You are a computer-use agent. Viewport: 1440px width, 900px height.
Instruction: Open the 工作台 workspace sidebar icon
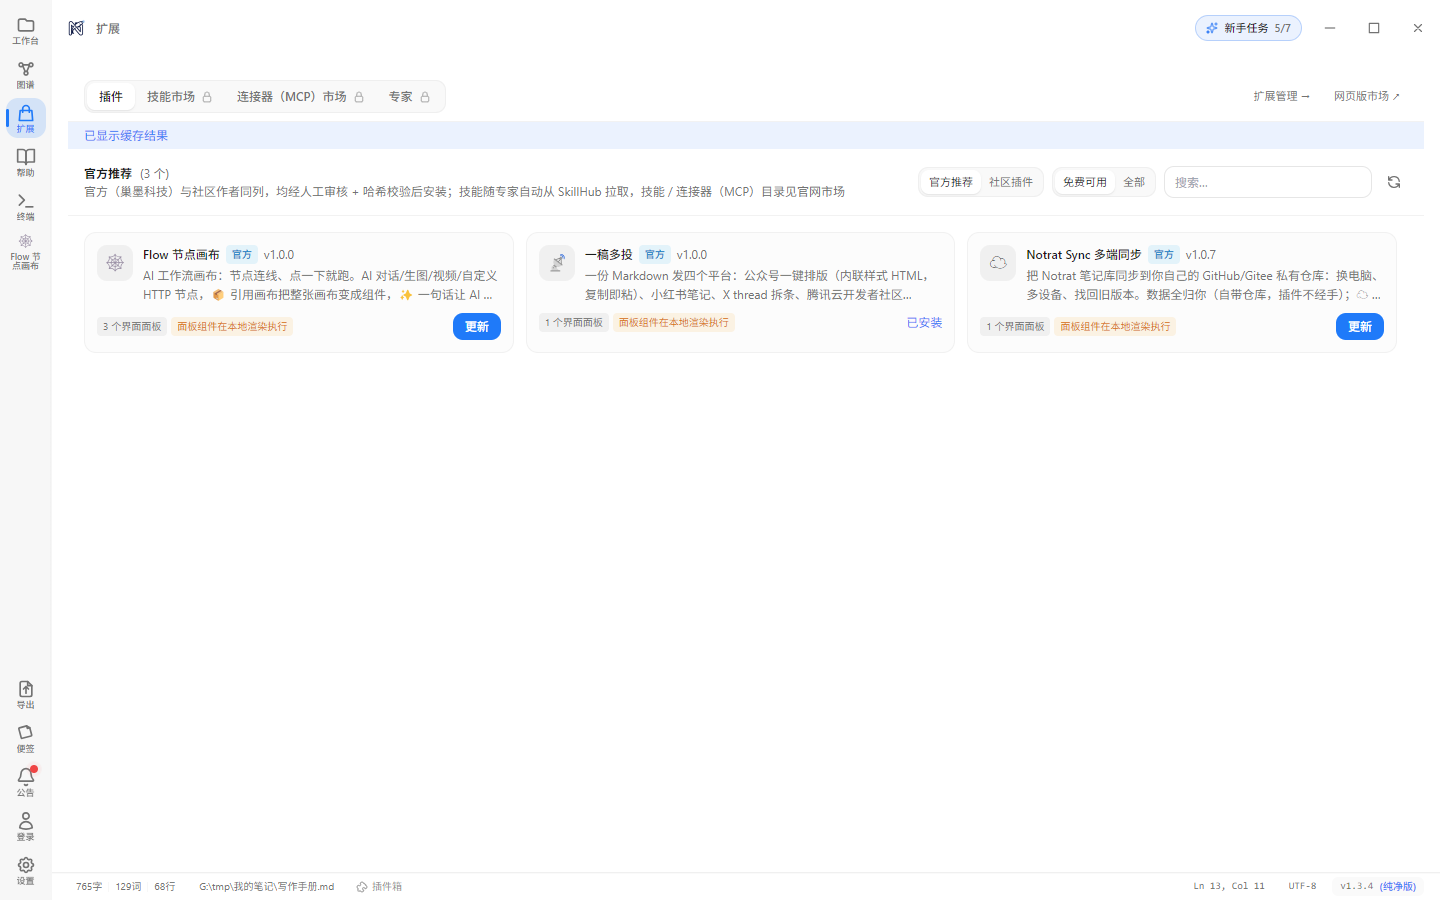click(x=26, y=31)
